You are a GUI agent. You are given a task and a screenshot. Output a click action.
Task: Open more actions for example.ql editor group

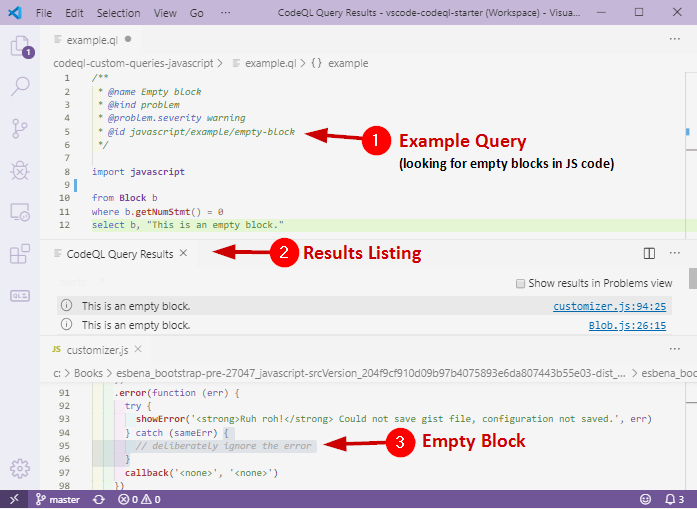click(x=675, y=39)
